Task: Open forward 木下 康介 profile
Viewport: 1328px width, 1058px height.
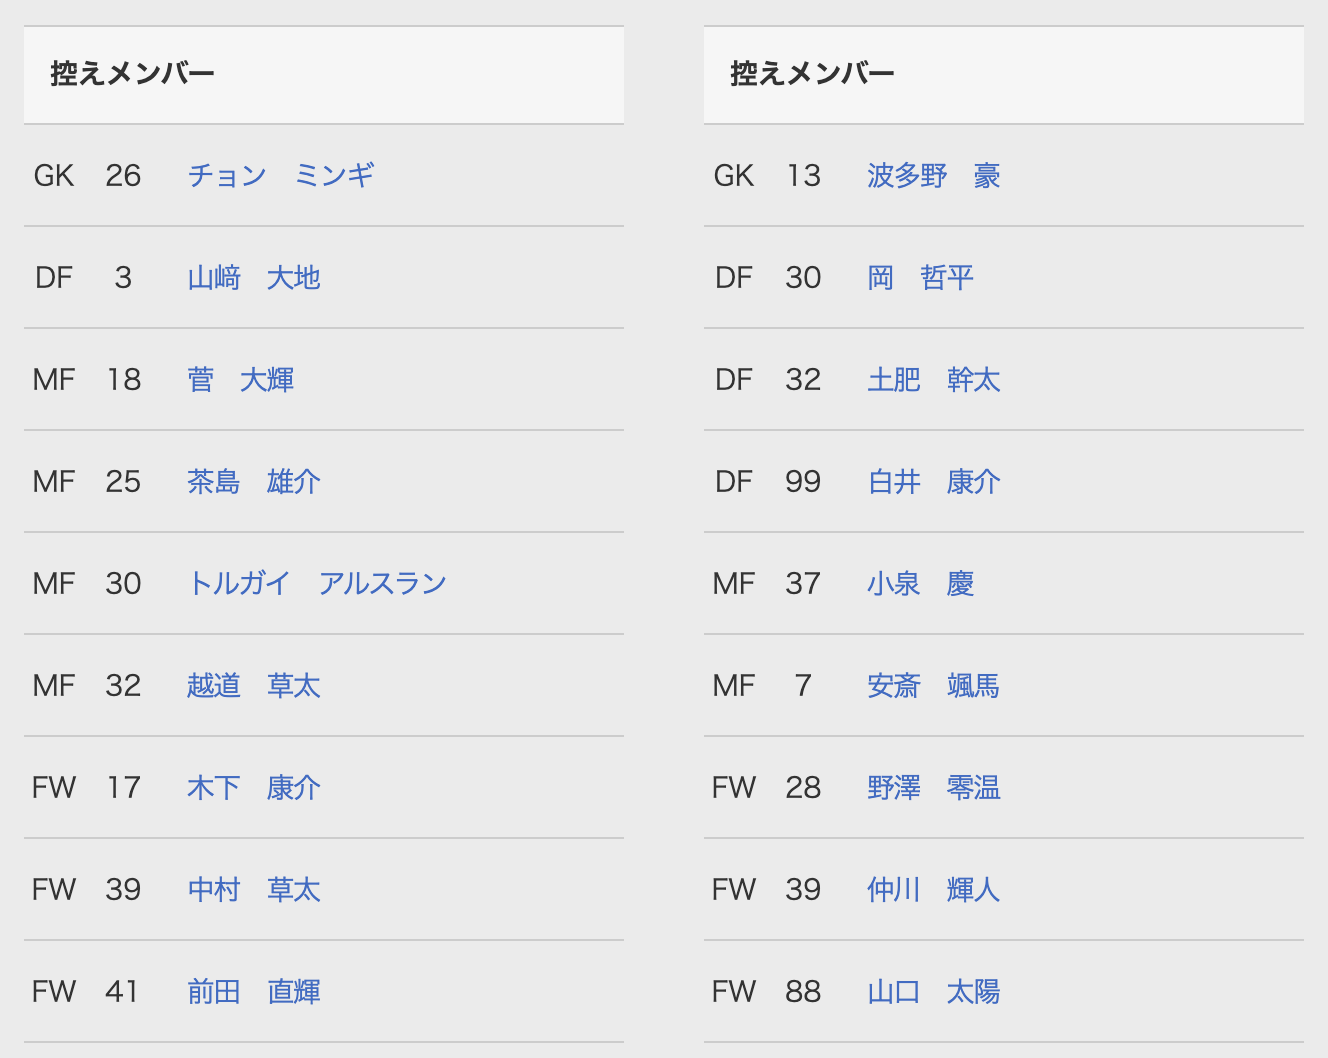Action: pos(254,788)
